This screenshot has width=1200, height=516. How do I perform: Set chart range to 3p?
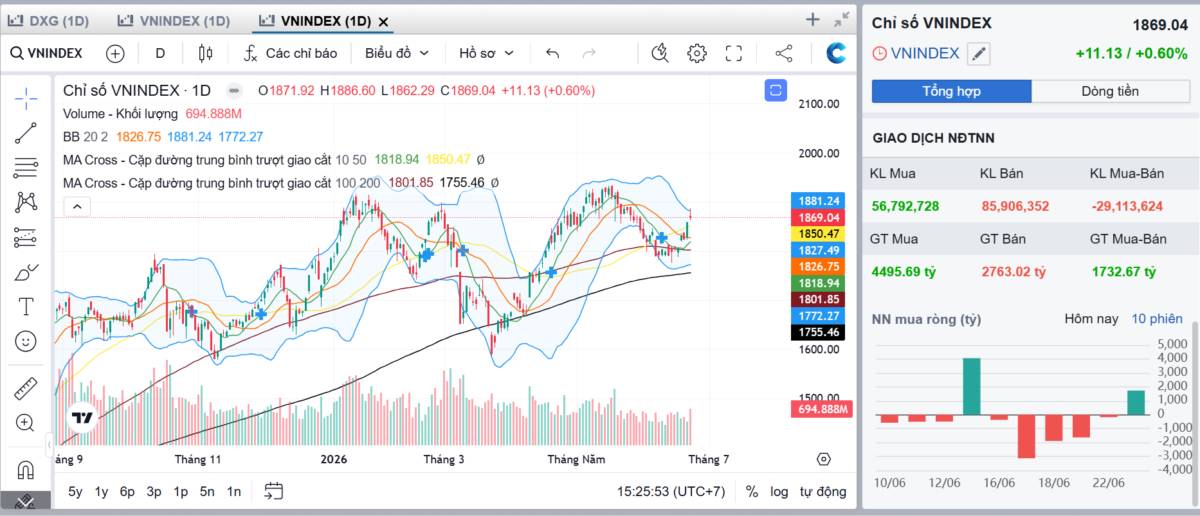[153, 491]
